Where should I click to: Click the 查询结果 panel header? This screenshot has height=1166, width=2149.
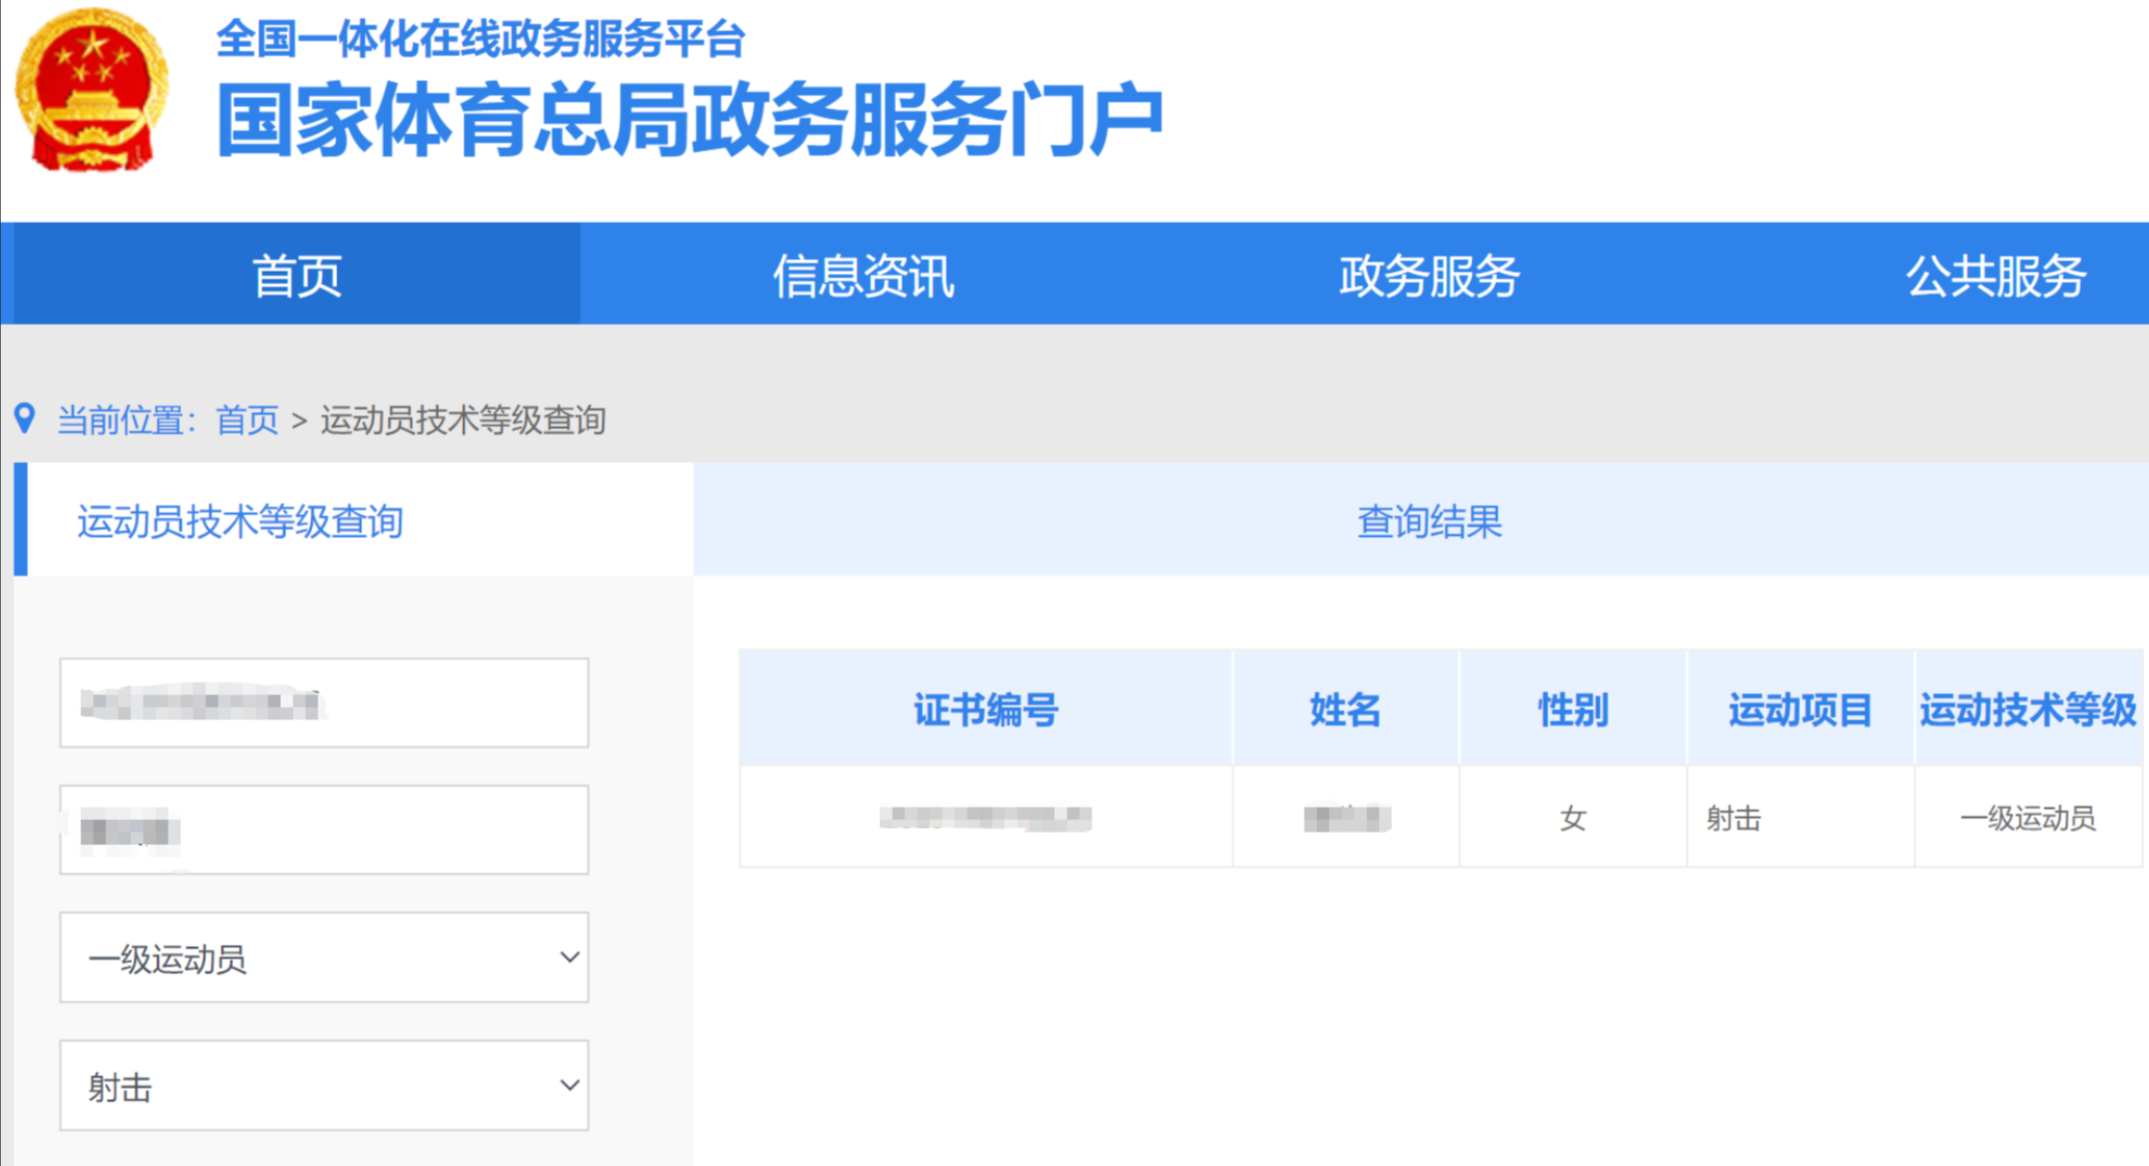click(x=1428, y=521)
